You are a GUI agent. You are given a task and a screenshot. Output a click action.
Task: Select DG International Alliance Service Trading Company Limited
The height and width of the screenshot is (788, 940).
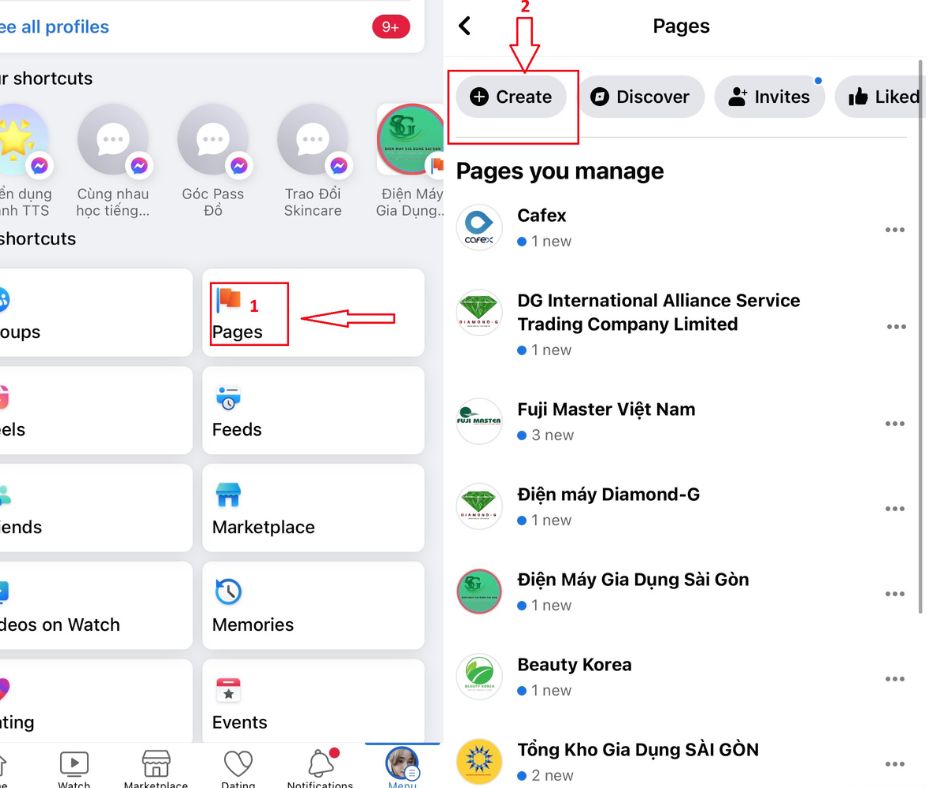[658, 312]
